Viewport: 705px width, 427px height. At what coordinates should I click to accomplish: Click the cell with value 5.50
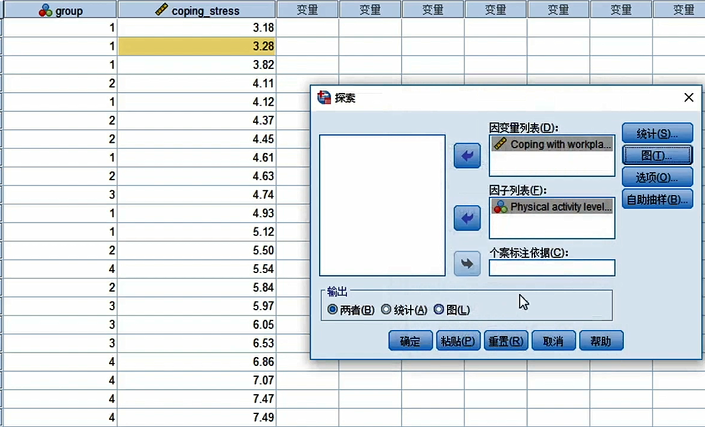(x=197, y=250)
